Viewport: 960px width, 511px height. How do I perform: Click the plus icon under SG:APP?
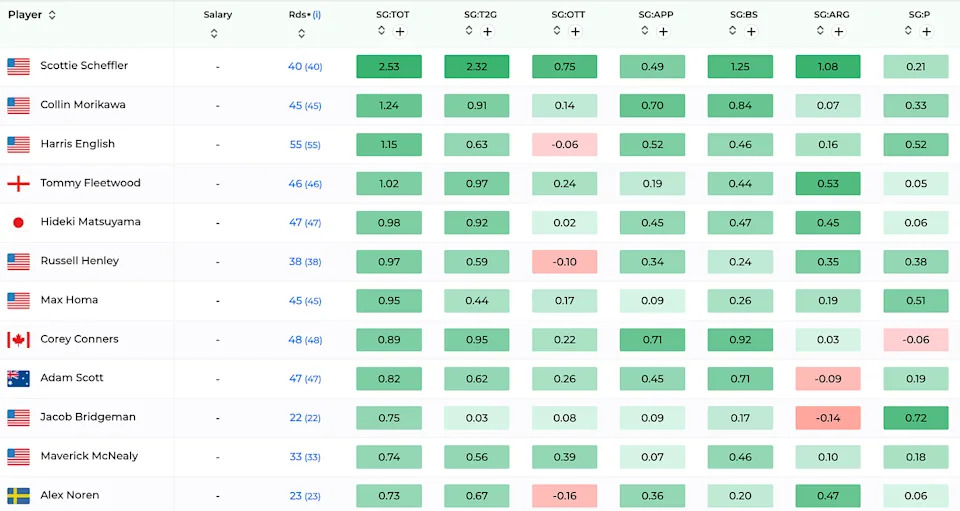click(x=663, y=32)
